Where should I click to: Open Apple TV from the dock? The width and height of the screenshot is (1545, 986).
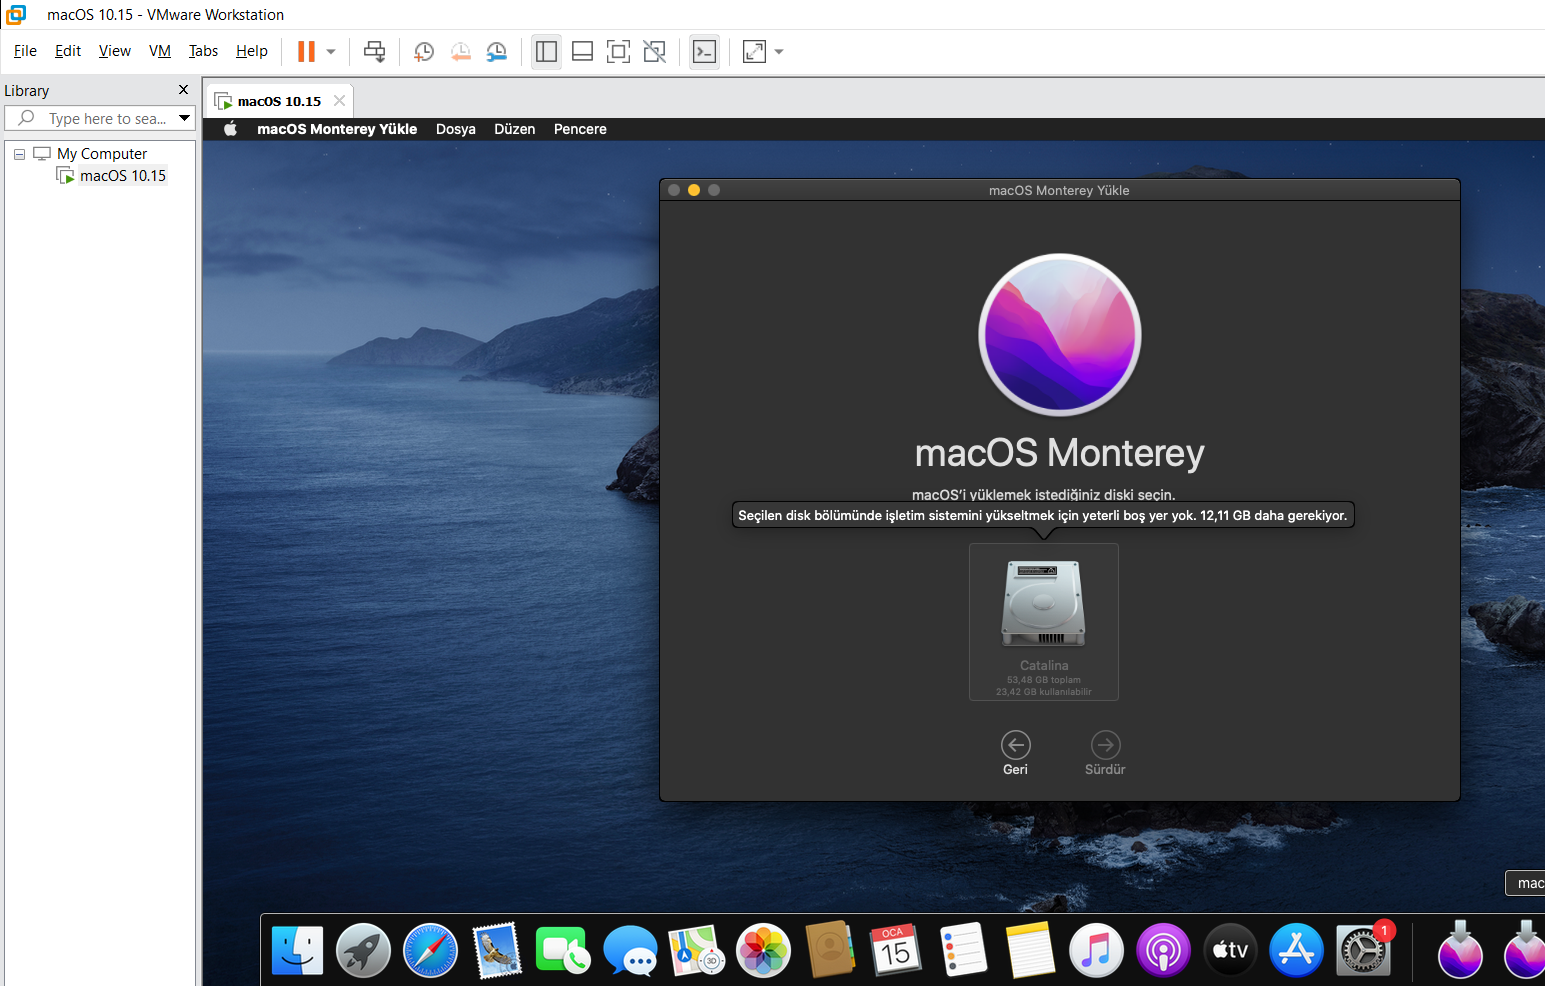(x=1230, y=950)
